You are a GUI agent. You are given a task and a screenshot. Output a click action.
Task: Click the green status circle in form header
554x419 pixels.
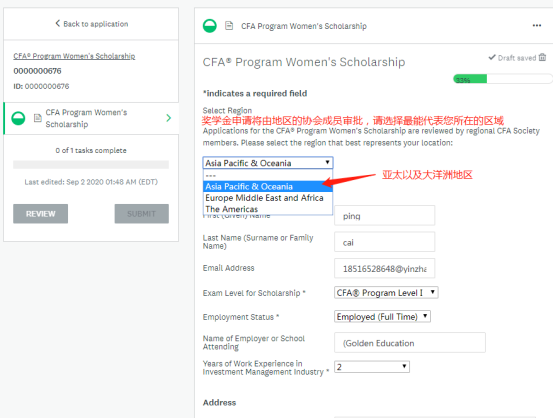tap(210, 26)
